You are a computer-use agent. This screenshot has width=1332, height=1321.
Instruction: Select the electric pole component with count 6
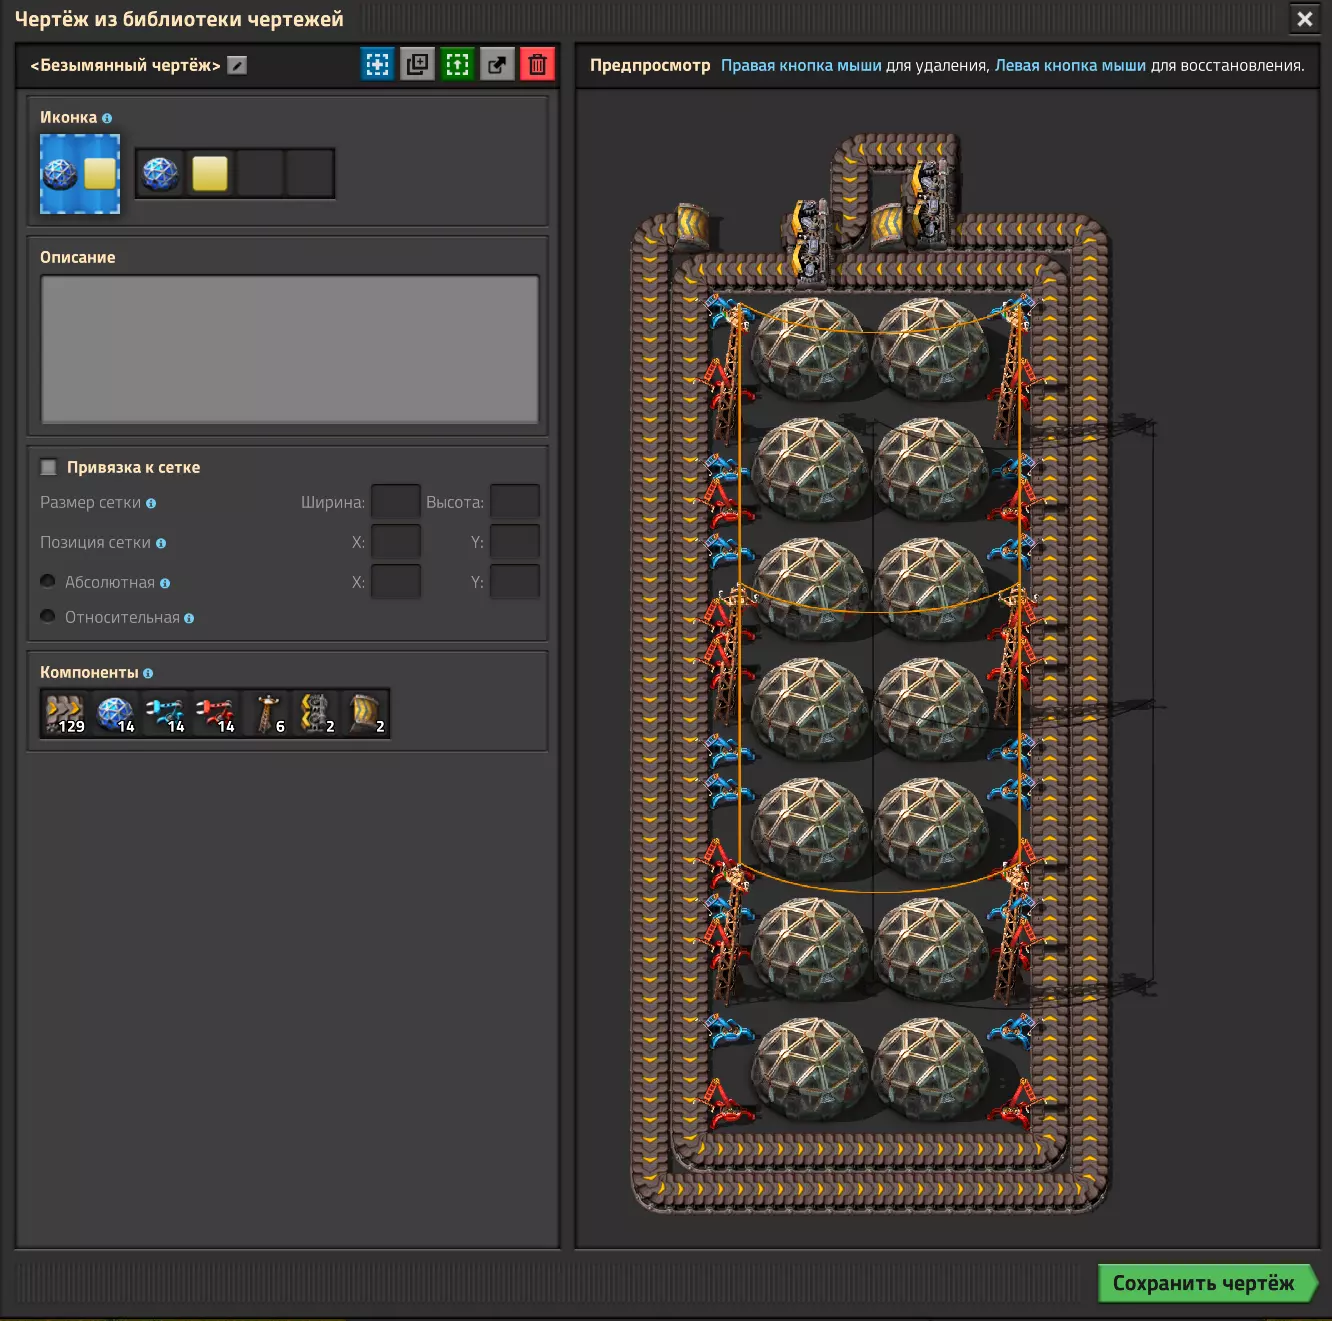click(266, 714)
